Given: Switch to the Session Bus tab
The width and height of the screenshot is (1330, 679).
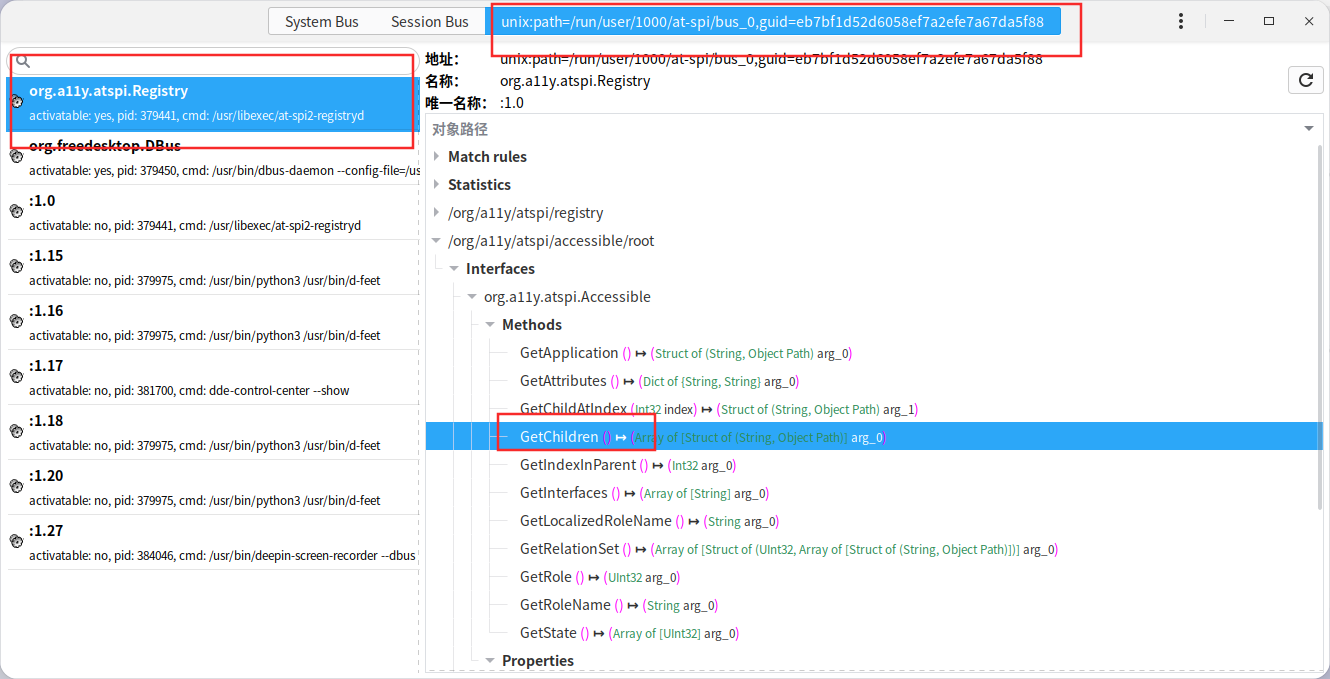Looking at the screenshot, I should [x=429, y=21].
